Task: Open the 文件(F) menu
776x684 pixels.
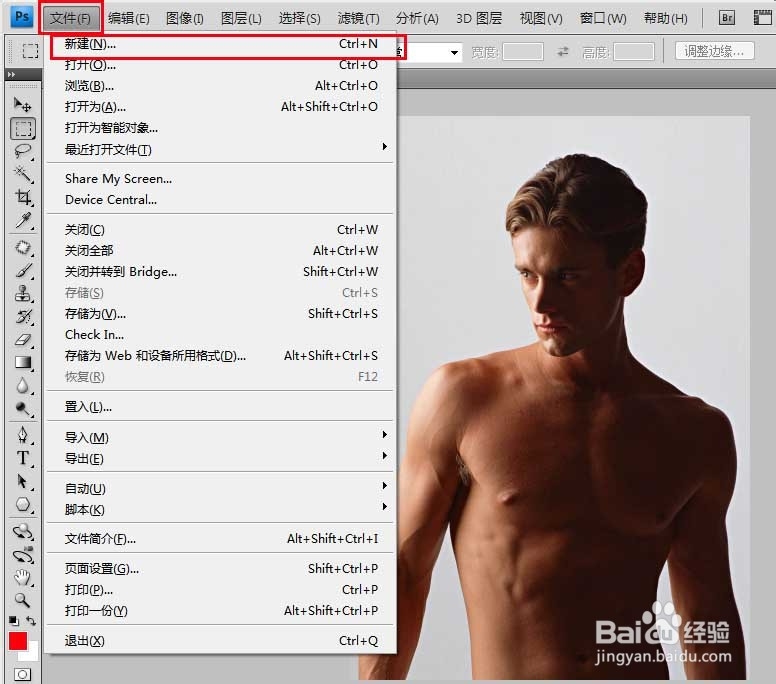Action: (x=70, y=18)
